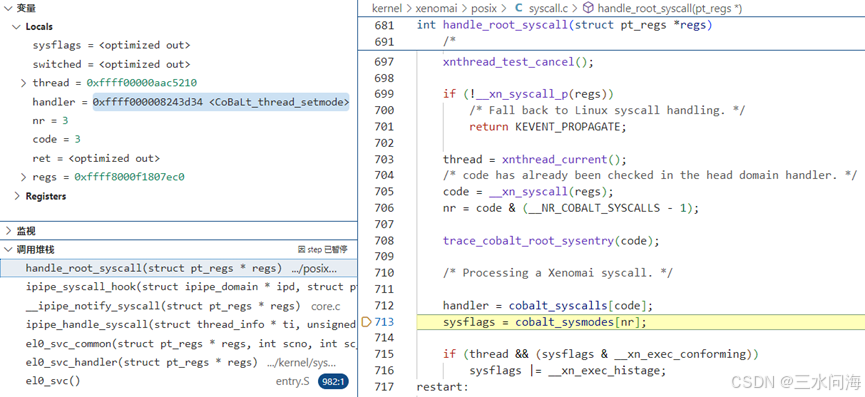Click xnthread_current call on line 703

(554, 159)
